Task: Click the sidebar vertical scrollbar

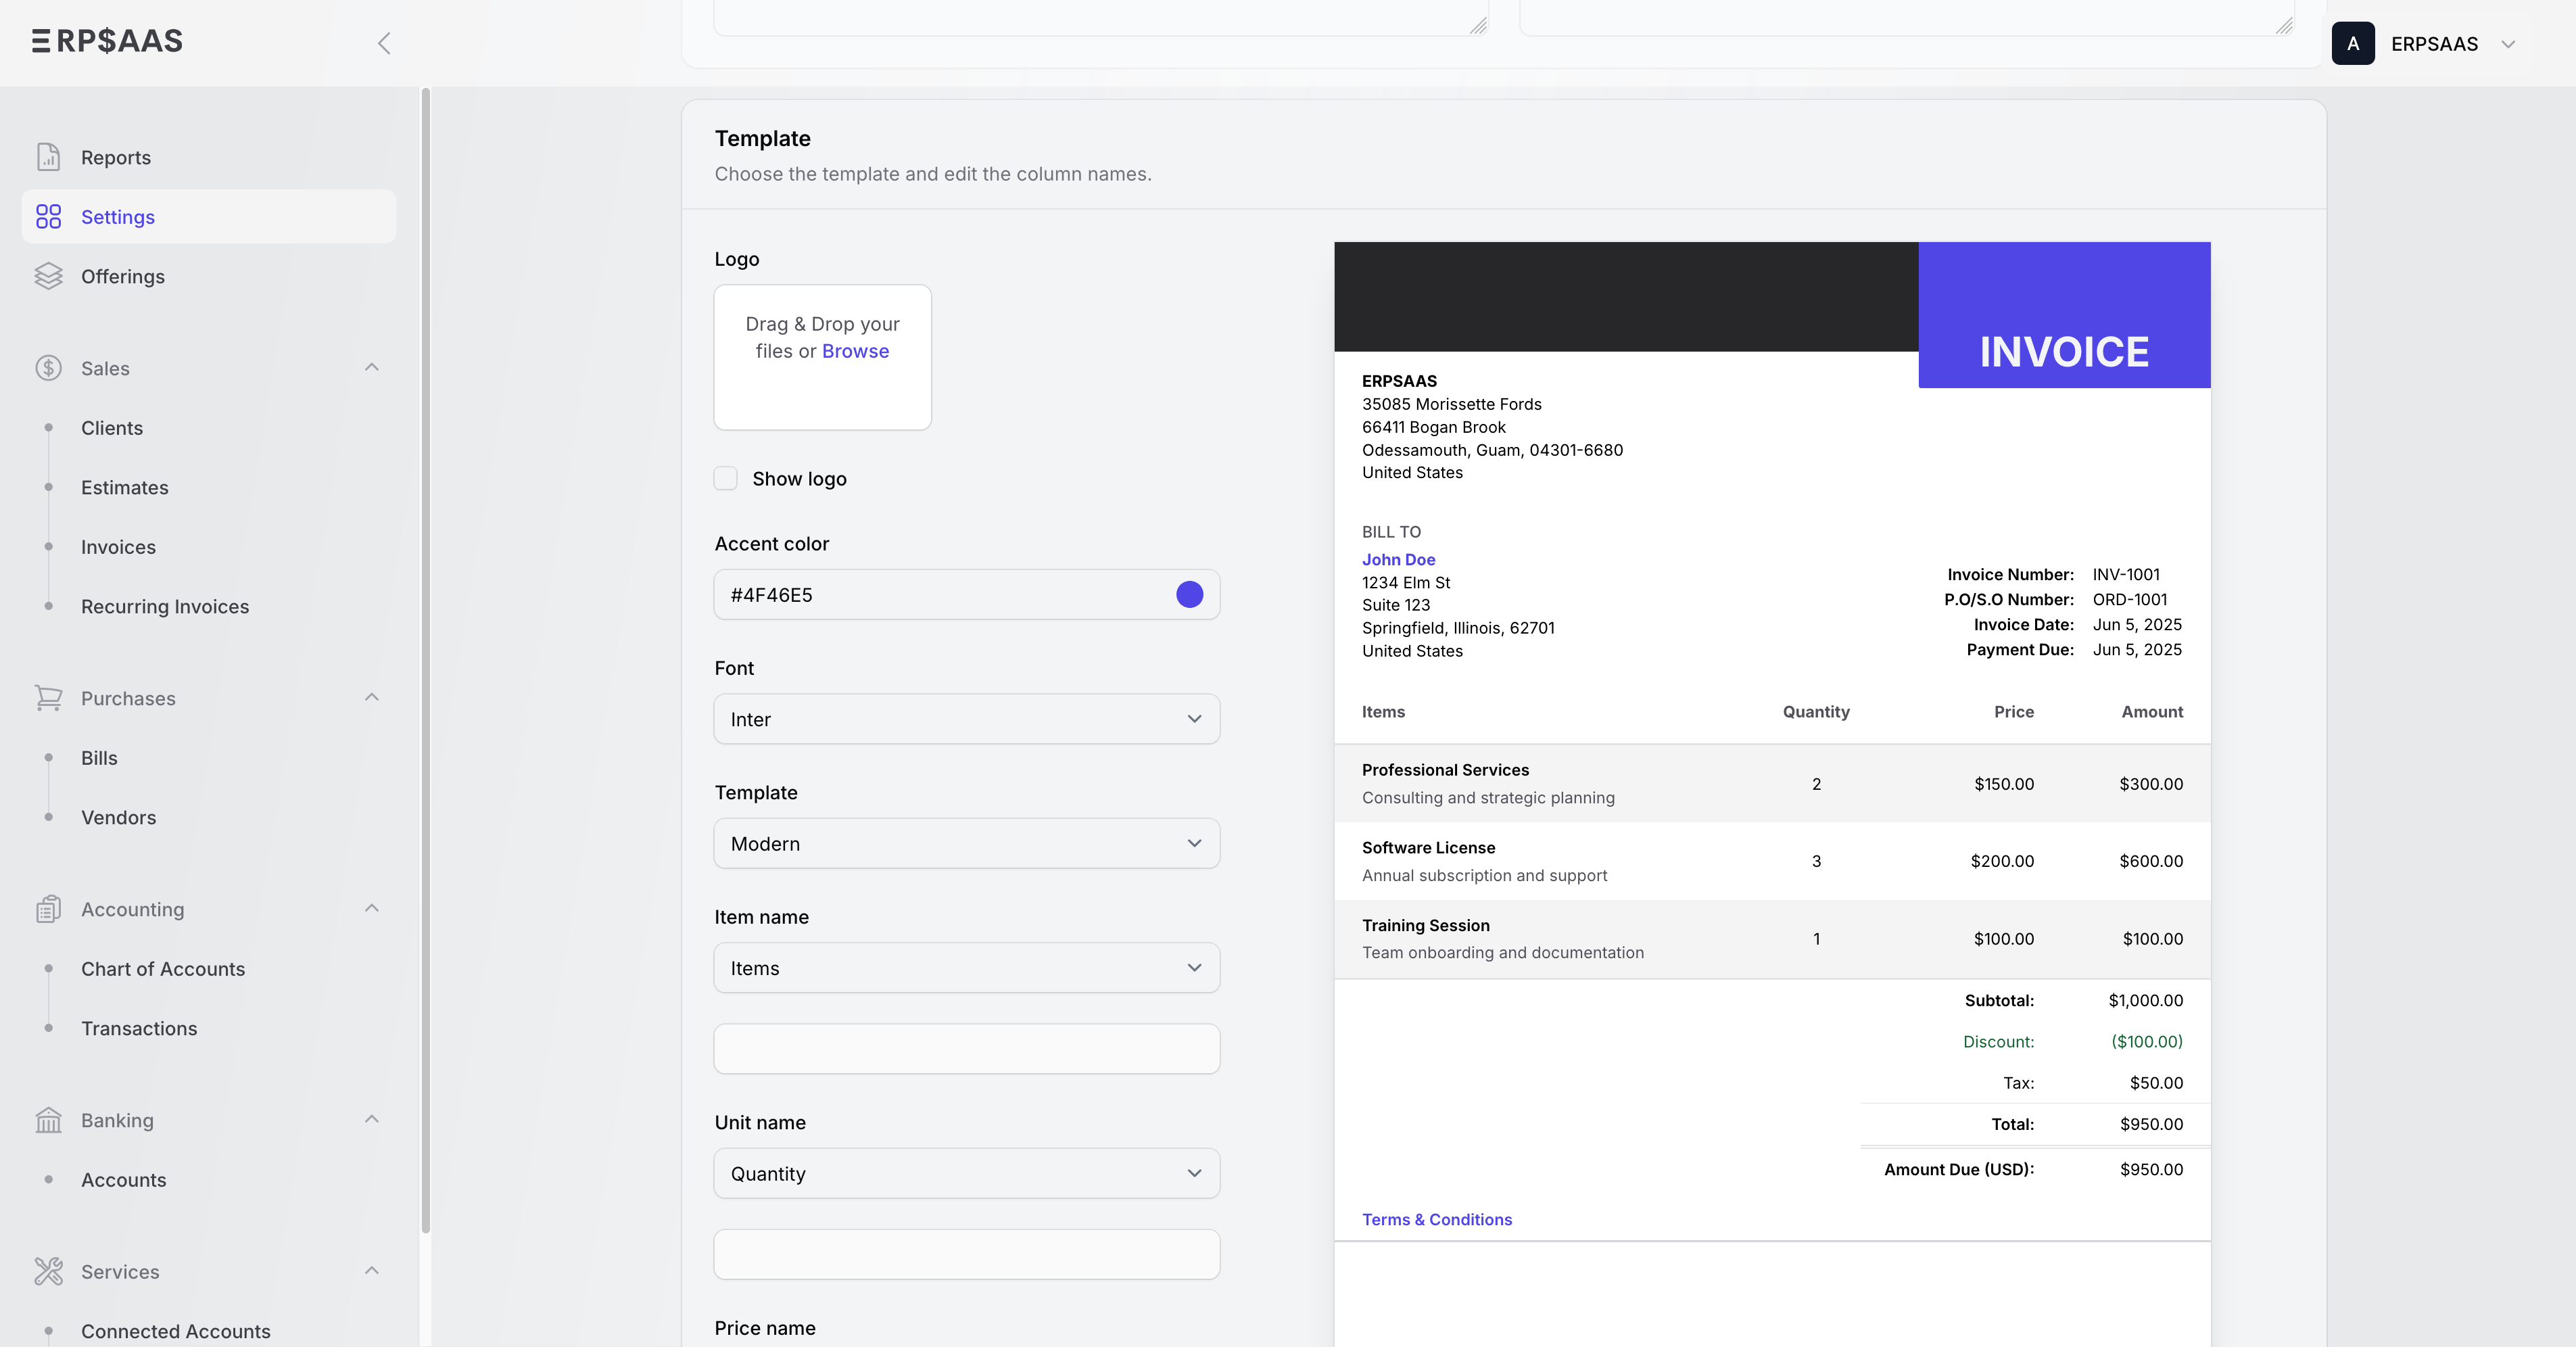Action: point(426,660)
